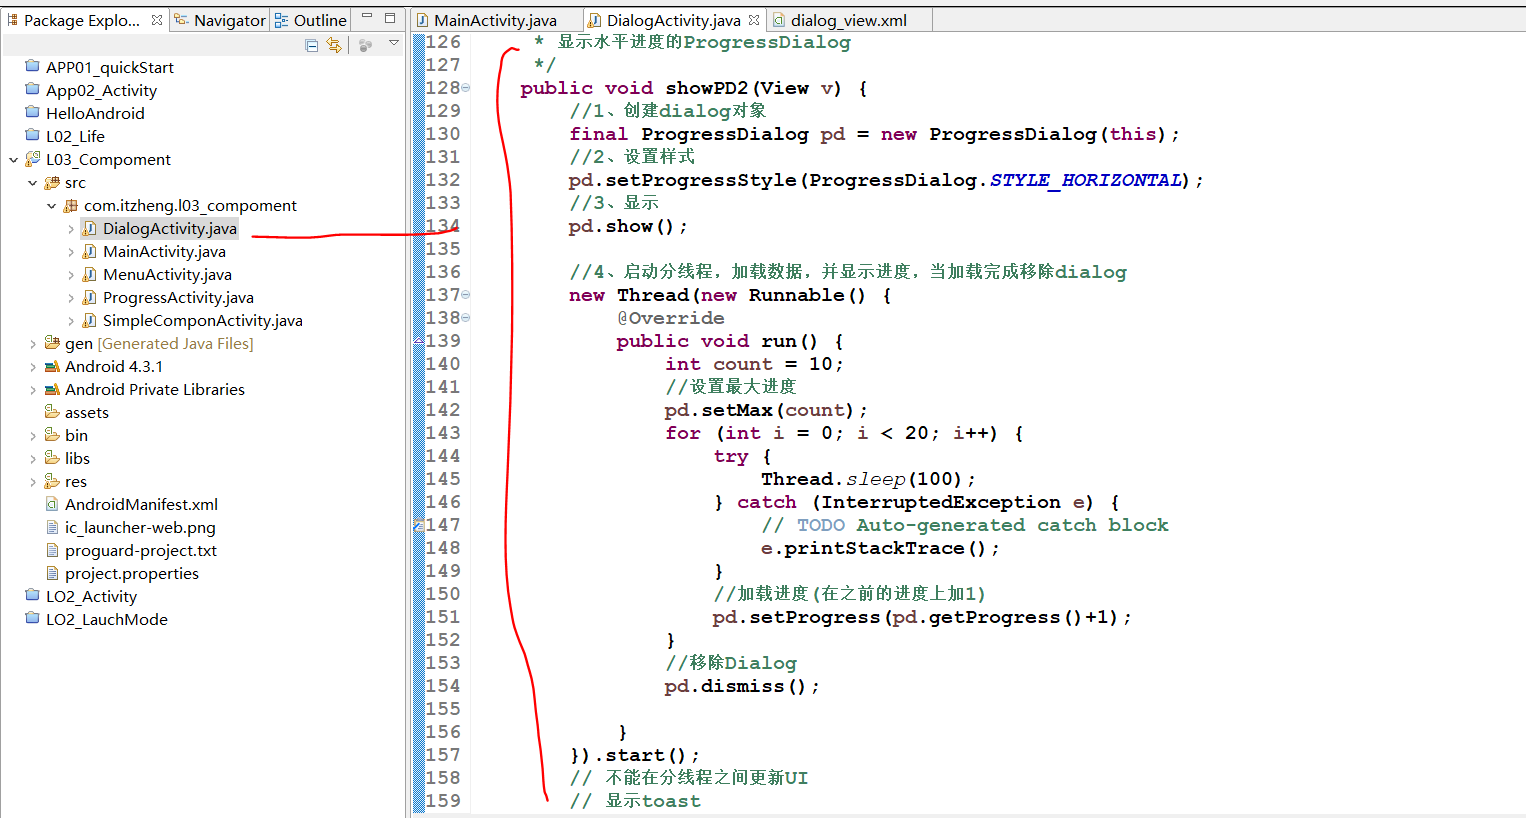Close the DialogActivity.java editor tab

click(754, 19)
